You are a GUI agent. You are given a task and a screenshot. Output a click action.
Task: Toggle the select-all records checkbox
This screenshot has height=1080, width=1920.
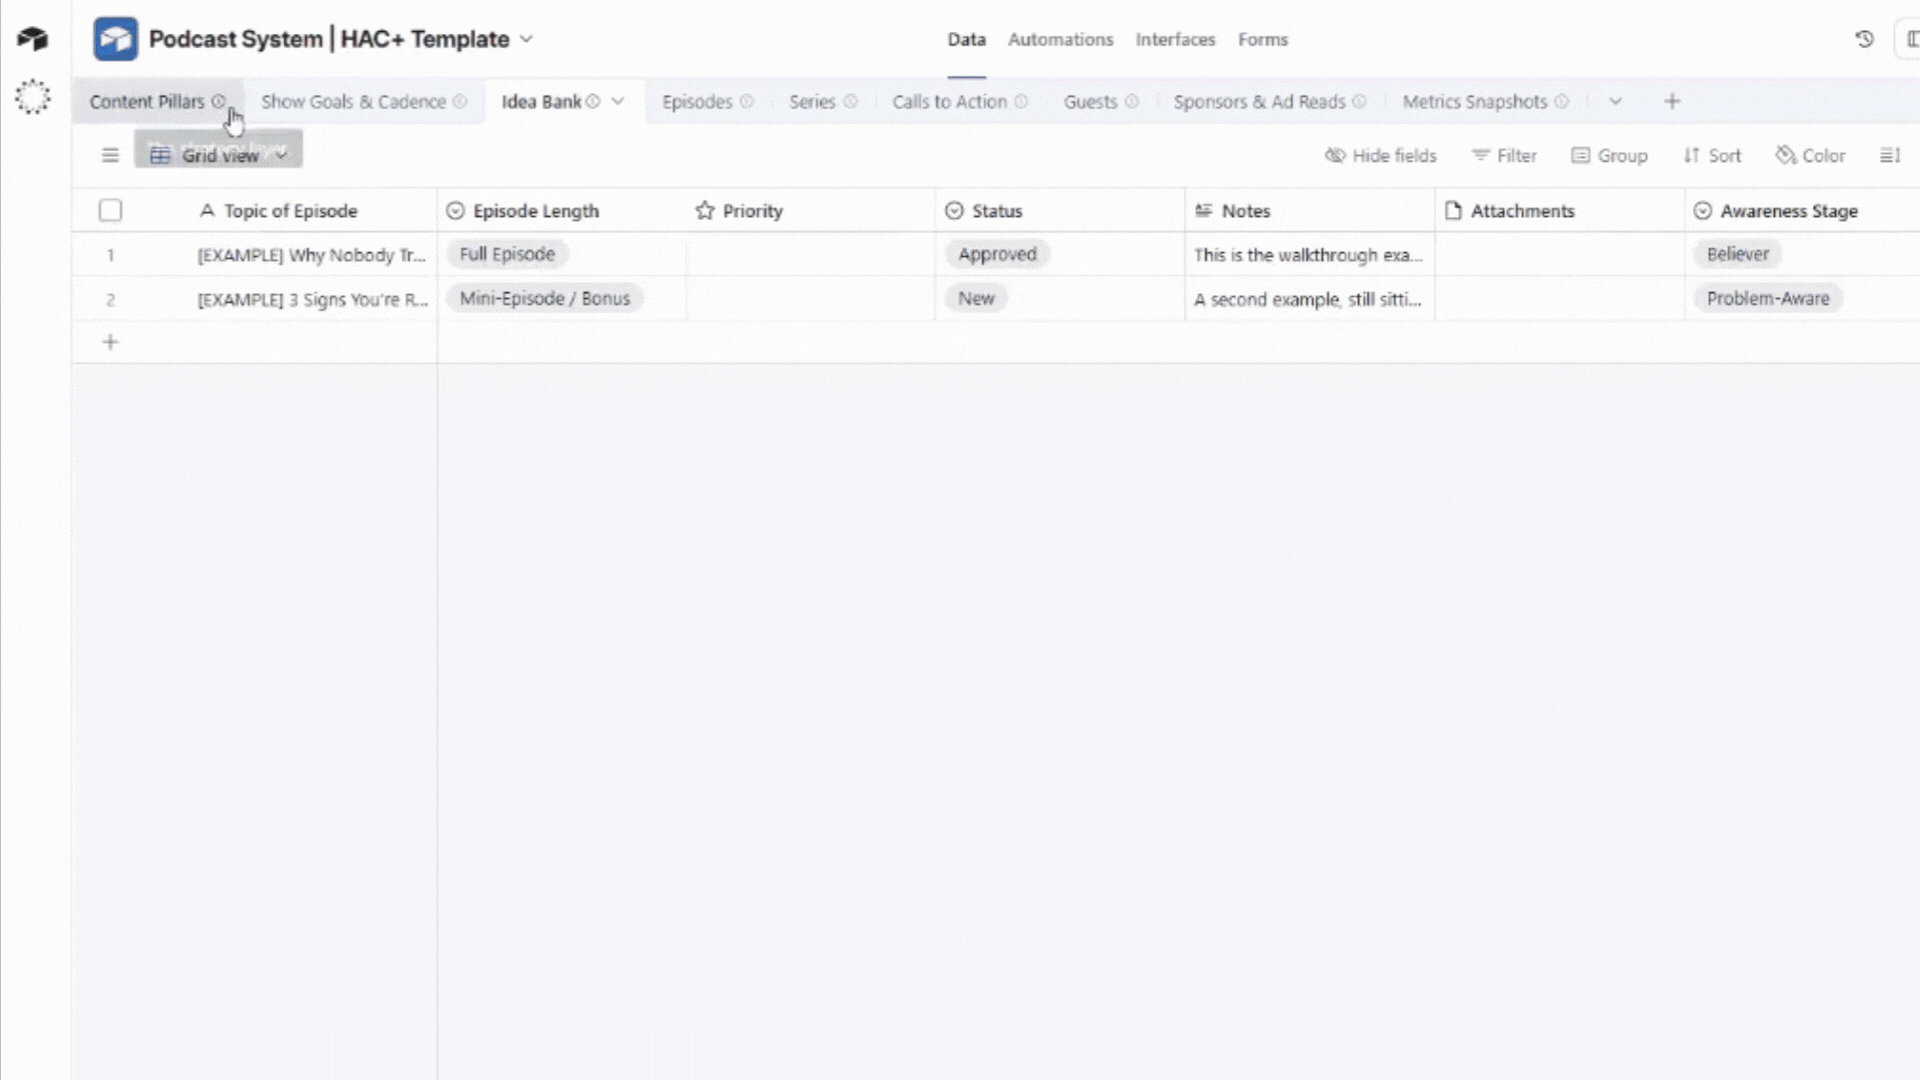(x=110, y=210)
